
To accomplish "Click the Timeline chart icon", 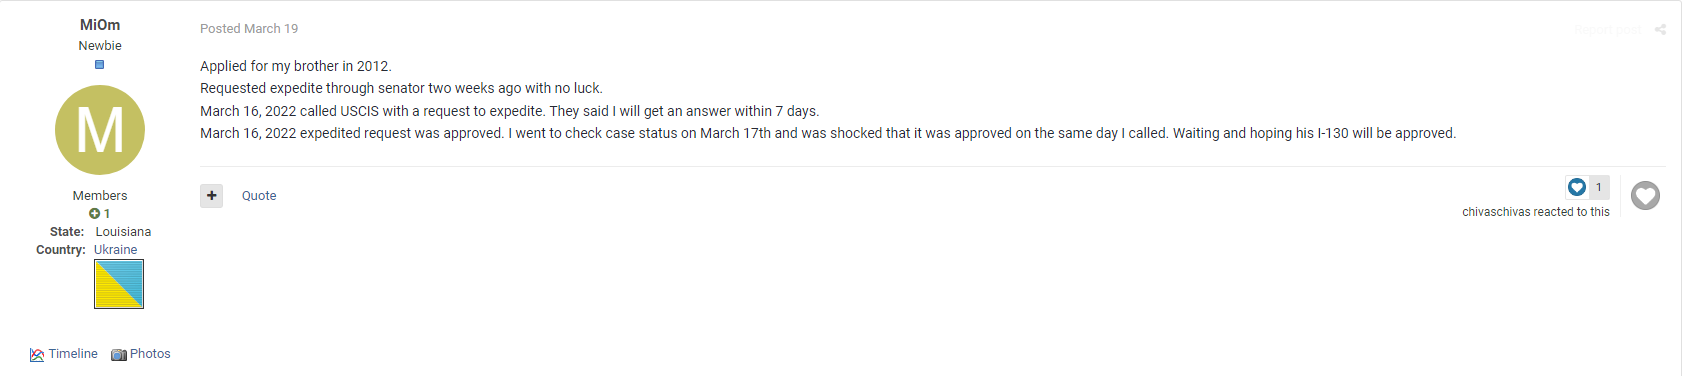I will [x=37, y=355].
